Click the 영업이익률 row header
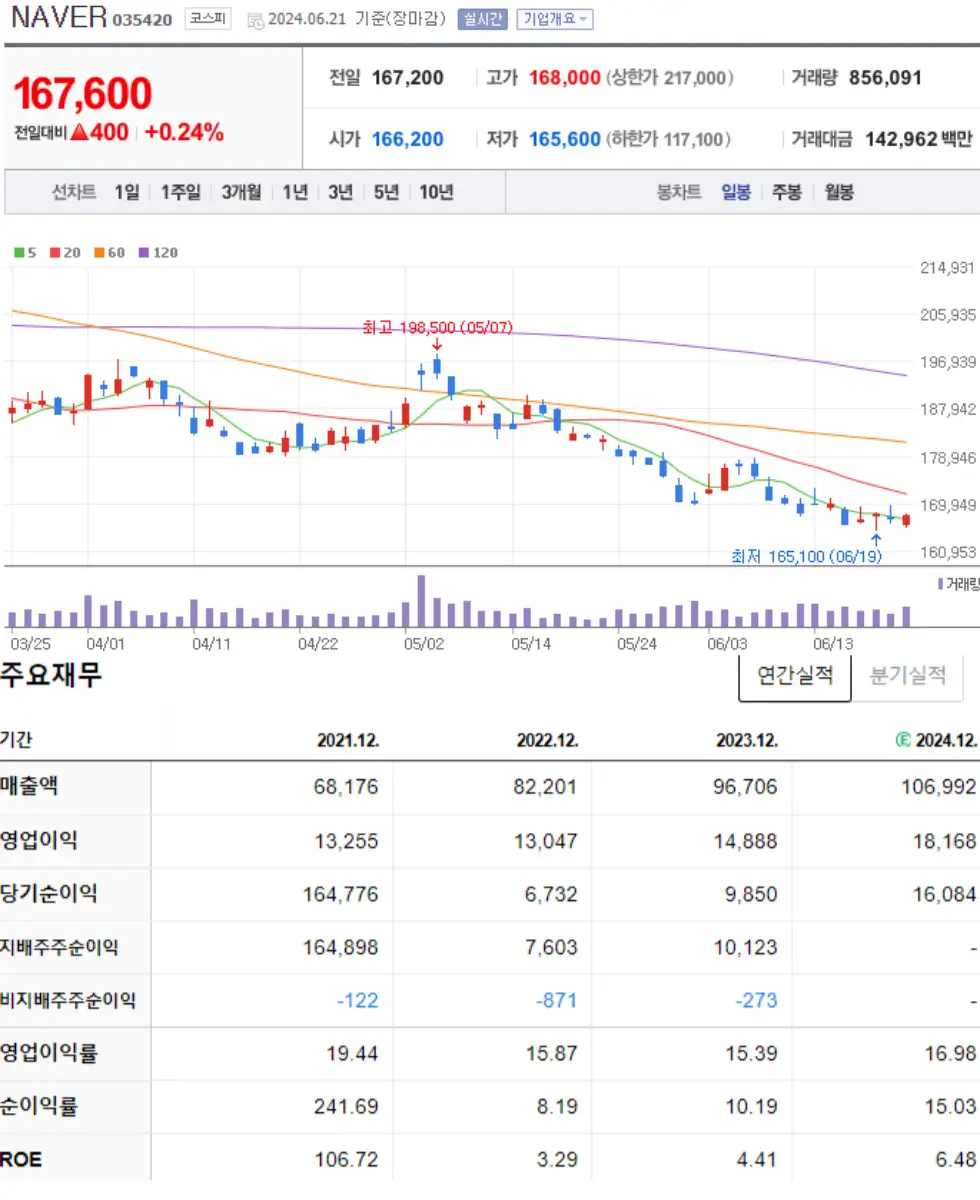 [x=49, y=1053]
